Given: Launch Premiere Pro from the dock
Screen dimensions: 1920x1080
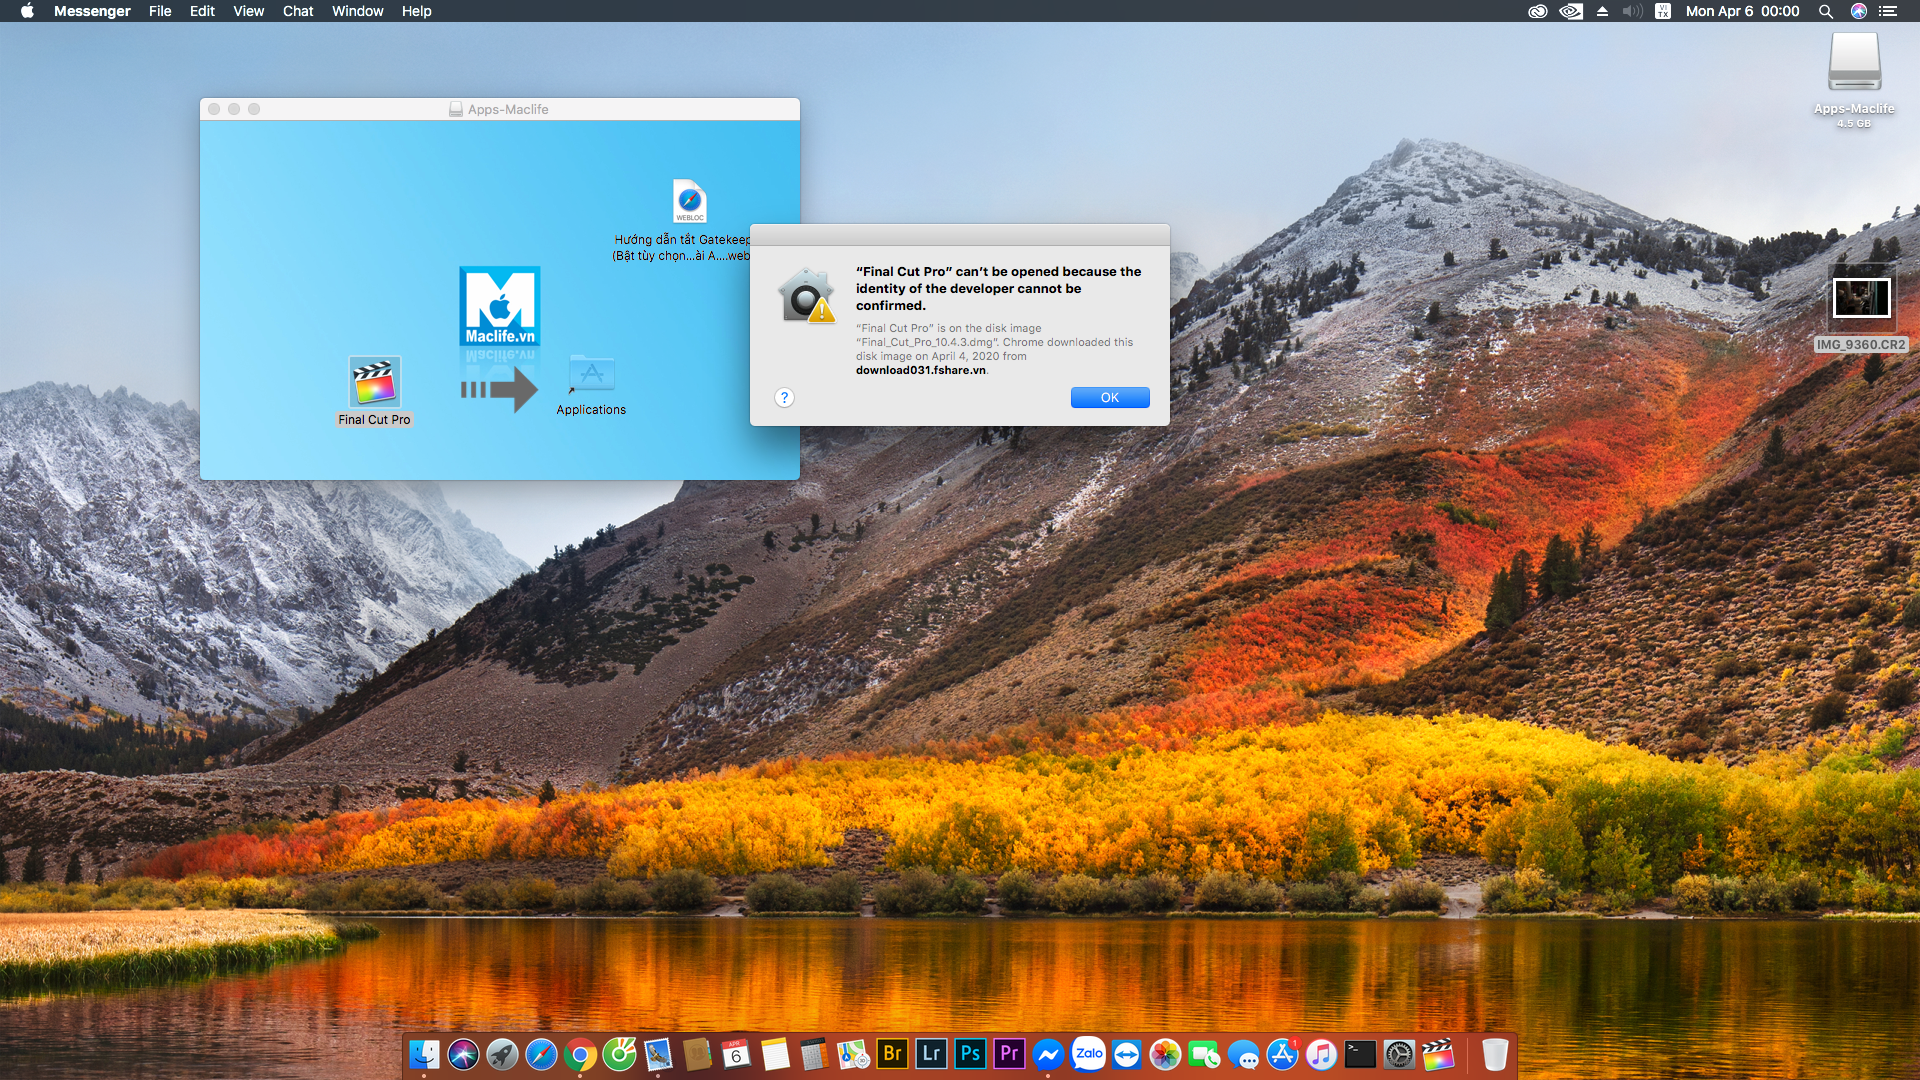Looking at the screenshot, I should tap(1009, 1053).
